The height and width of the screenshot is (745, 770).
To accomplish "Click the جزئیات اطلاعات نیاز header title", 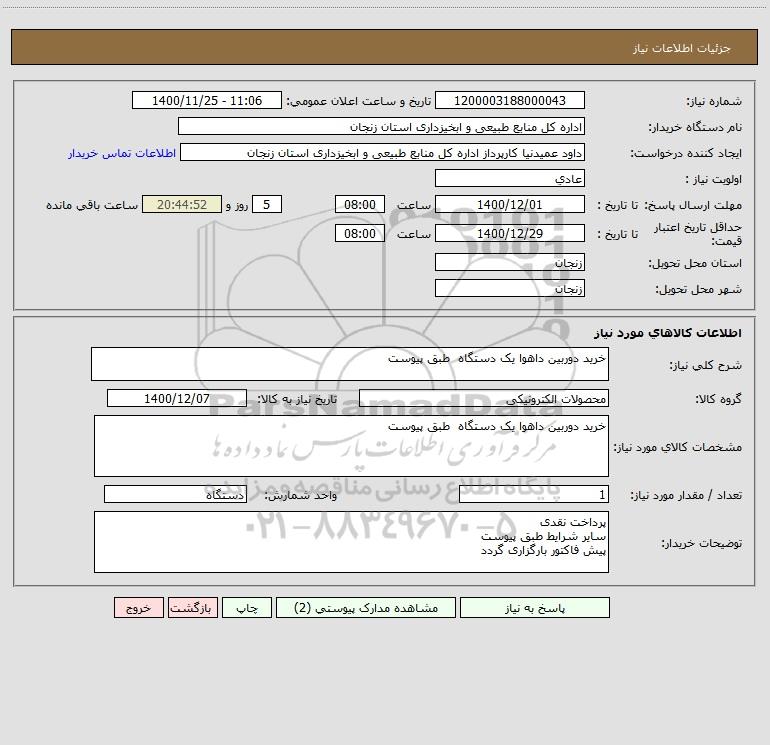I will click(x=681, y=48).
